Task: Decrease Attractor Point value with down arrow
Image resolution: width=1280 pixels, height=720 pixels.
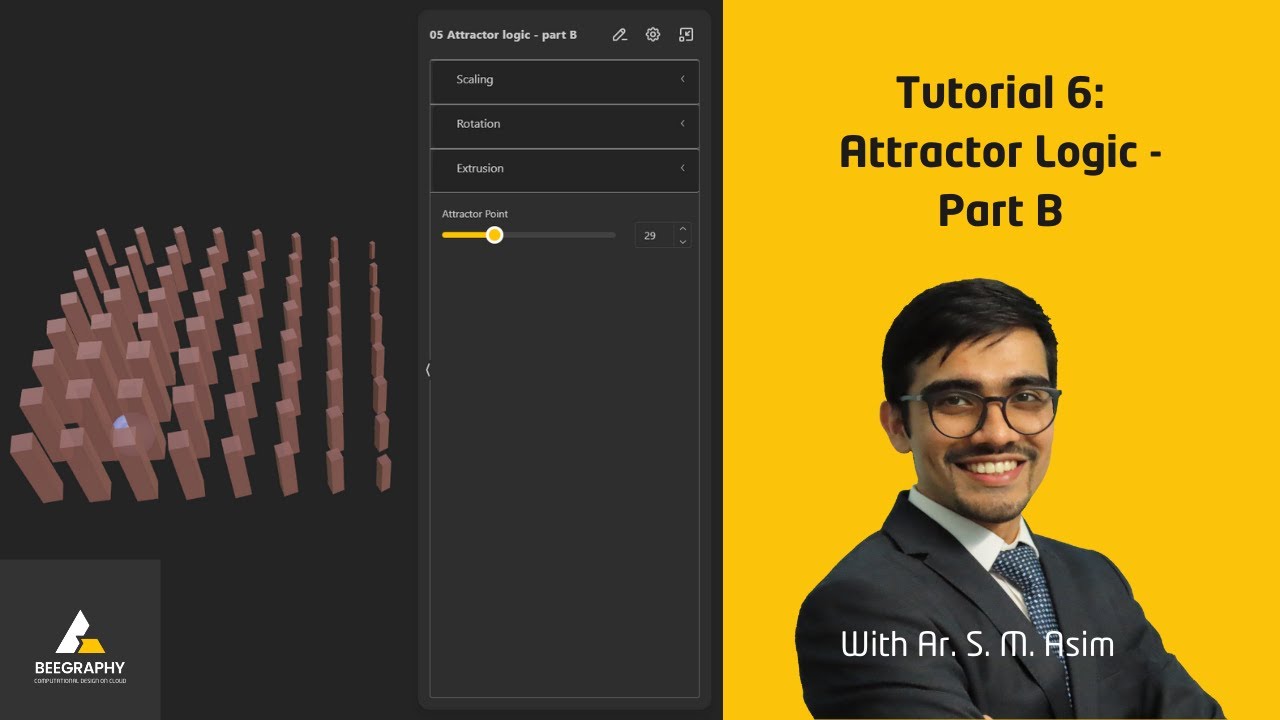Action: coord(683,242)
